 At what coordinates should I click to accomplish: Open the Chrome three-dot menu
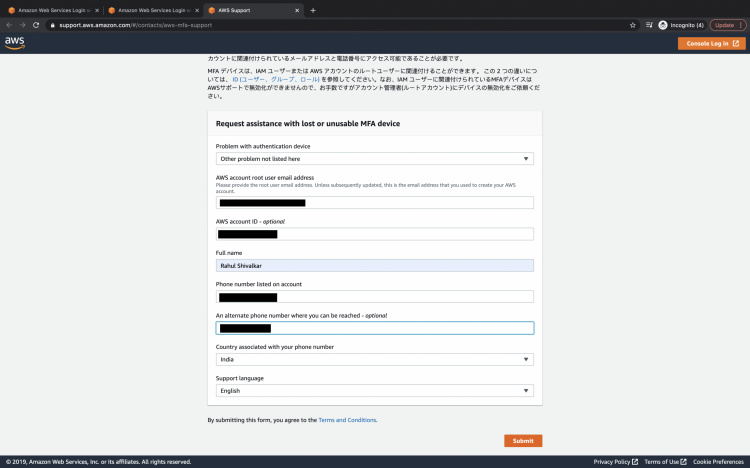(x=743, y=25)
